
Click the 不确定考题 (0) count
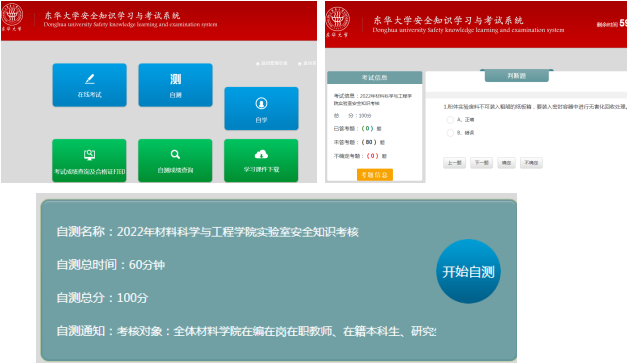(x=372, y=156)
